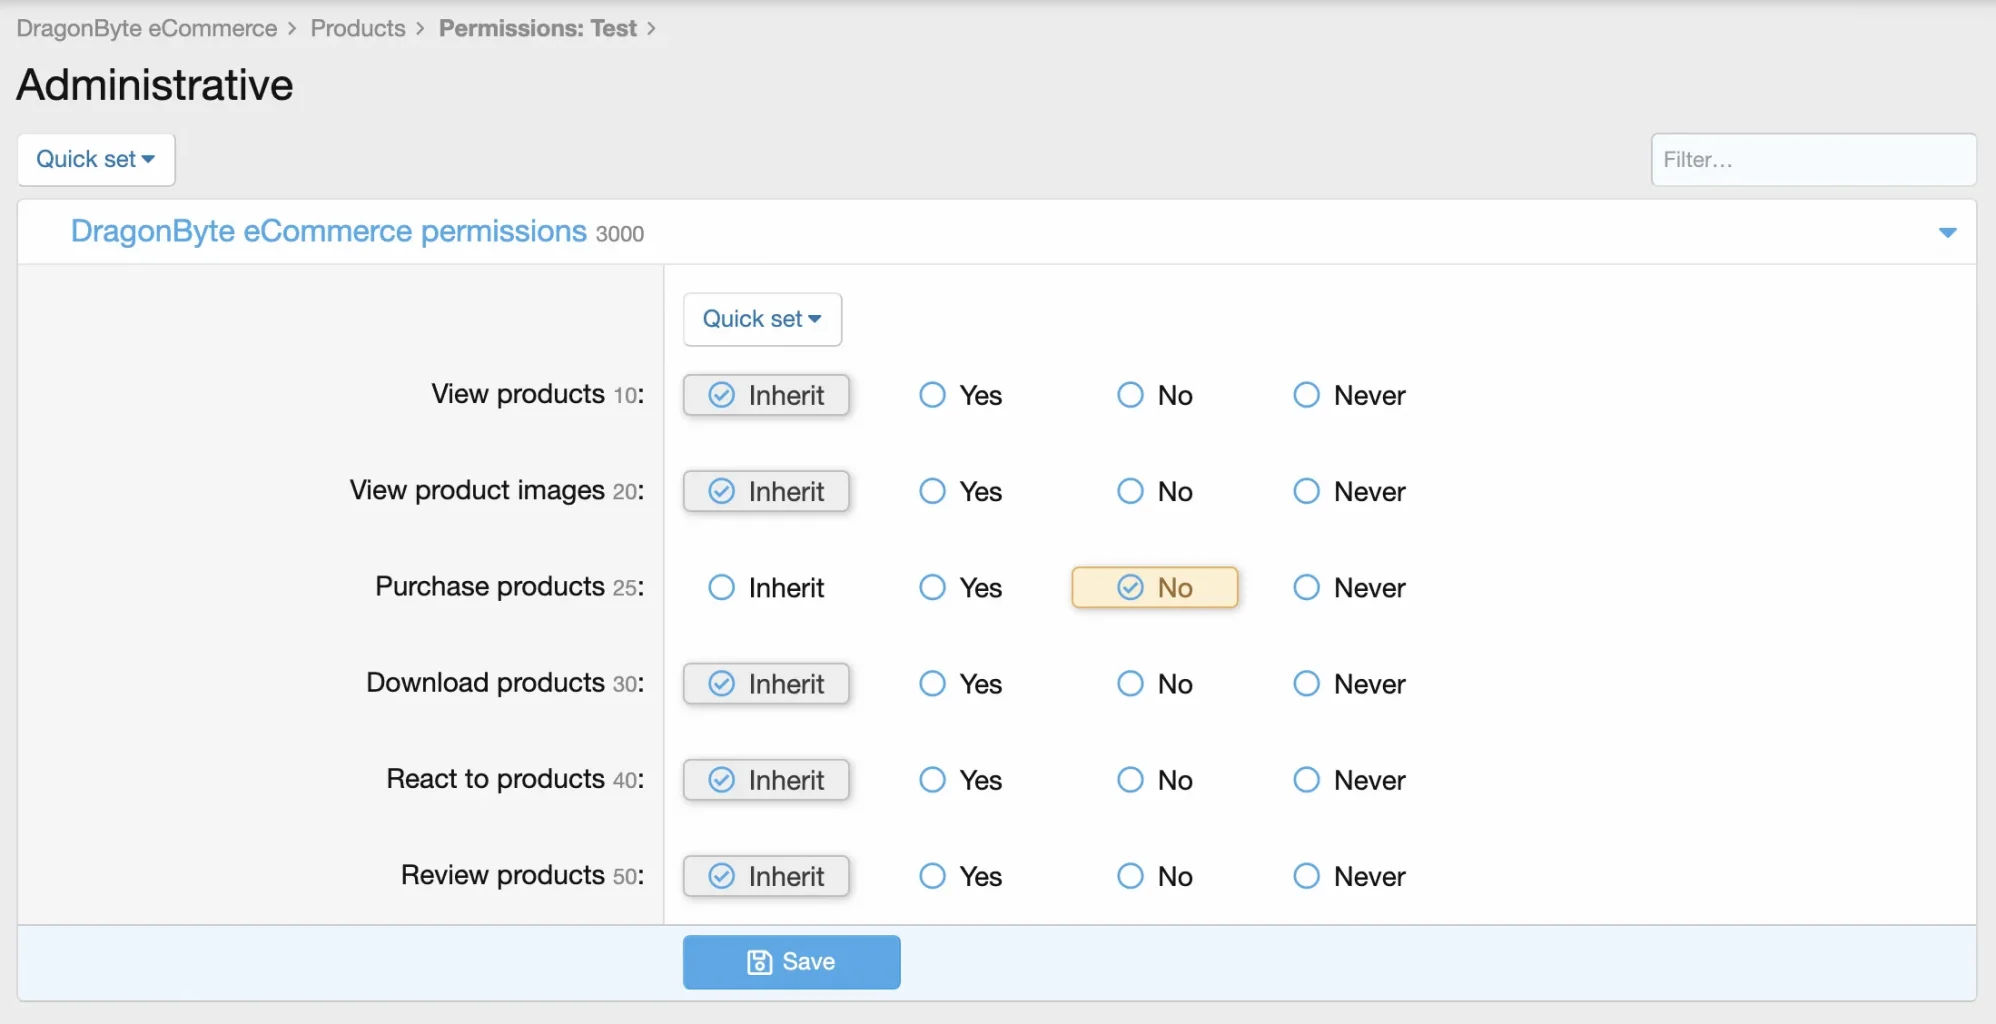Select No for Purchase products
1996x1024 pixels.
pos(1155,587)
